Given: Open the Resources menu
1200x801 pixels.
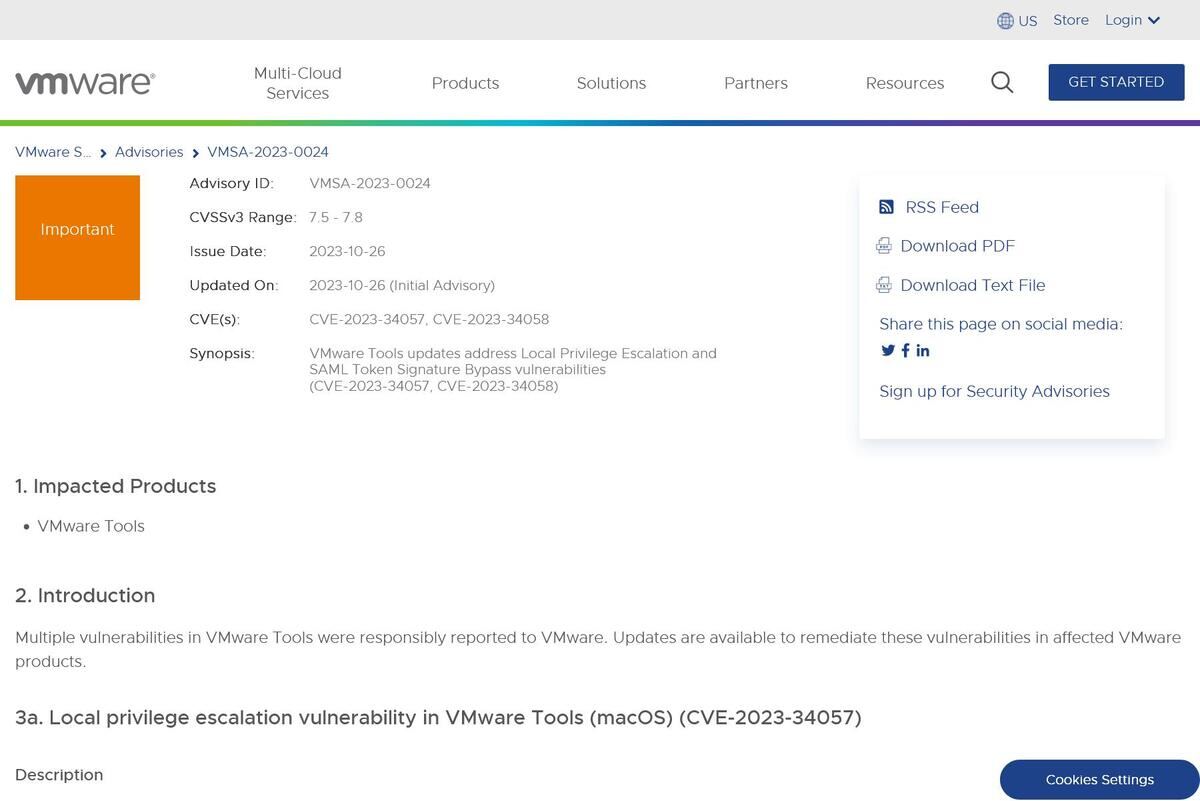Looking at the screenshot, I should (905, 83).
